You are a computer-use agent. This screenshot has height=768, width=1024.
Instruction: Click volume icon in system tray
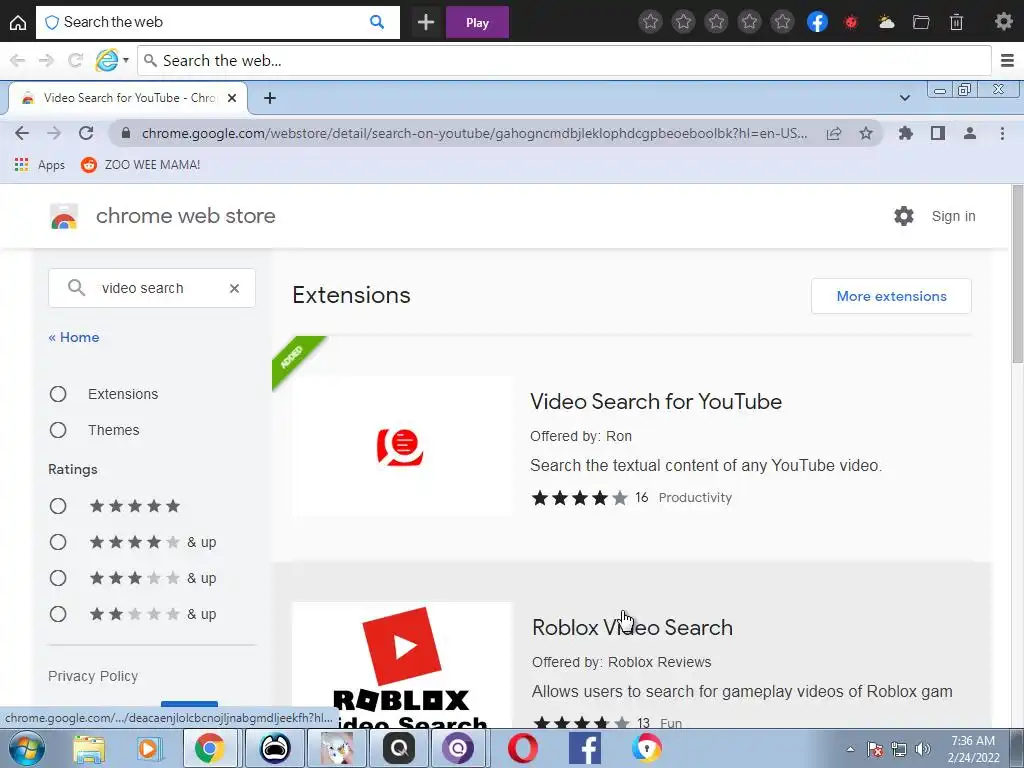[x=922, y=749]
